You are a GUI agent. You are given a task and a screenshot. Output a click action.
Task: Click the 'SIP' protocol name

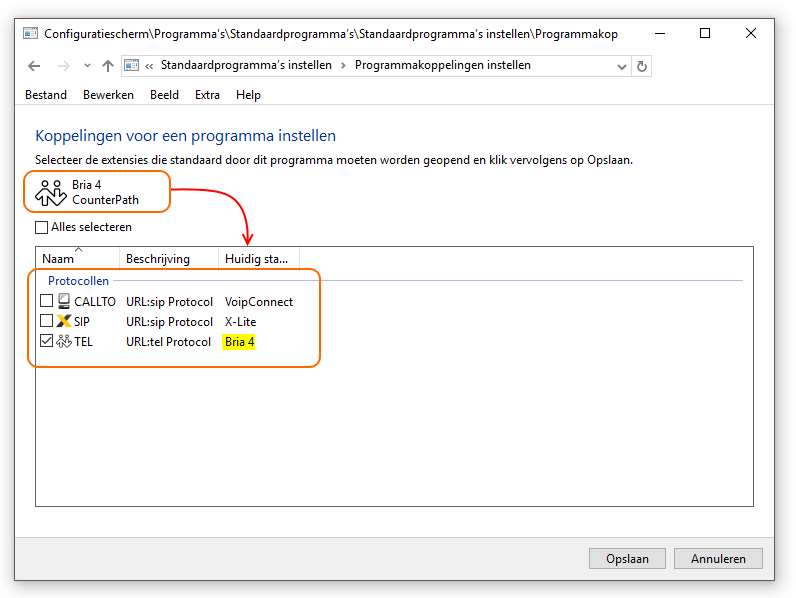click(82, 321)
